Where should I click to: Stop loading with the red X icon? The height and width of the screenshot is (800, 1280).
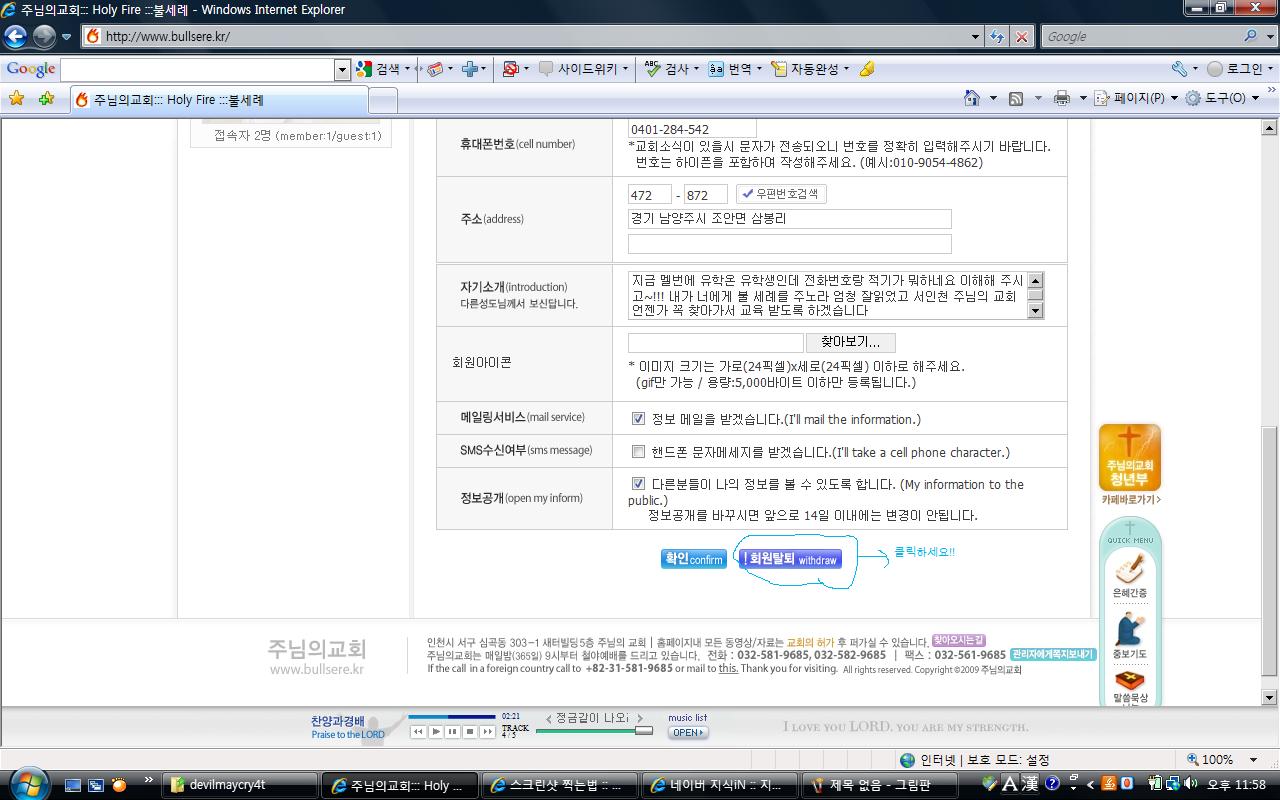(1021, 37)
